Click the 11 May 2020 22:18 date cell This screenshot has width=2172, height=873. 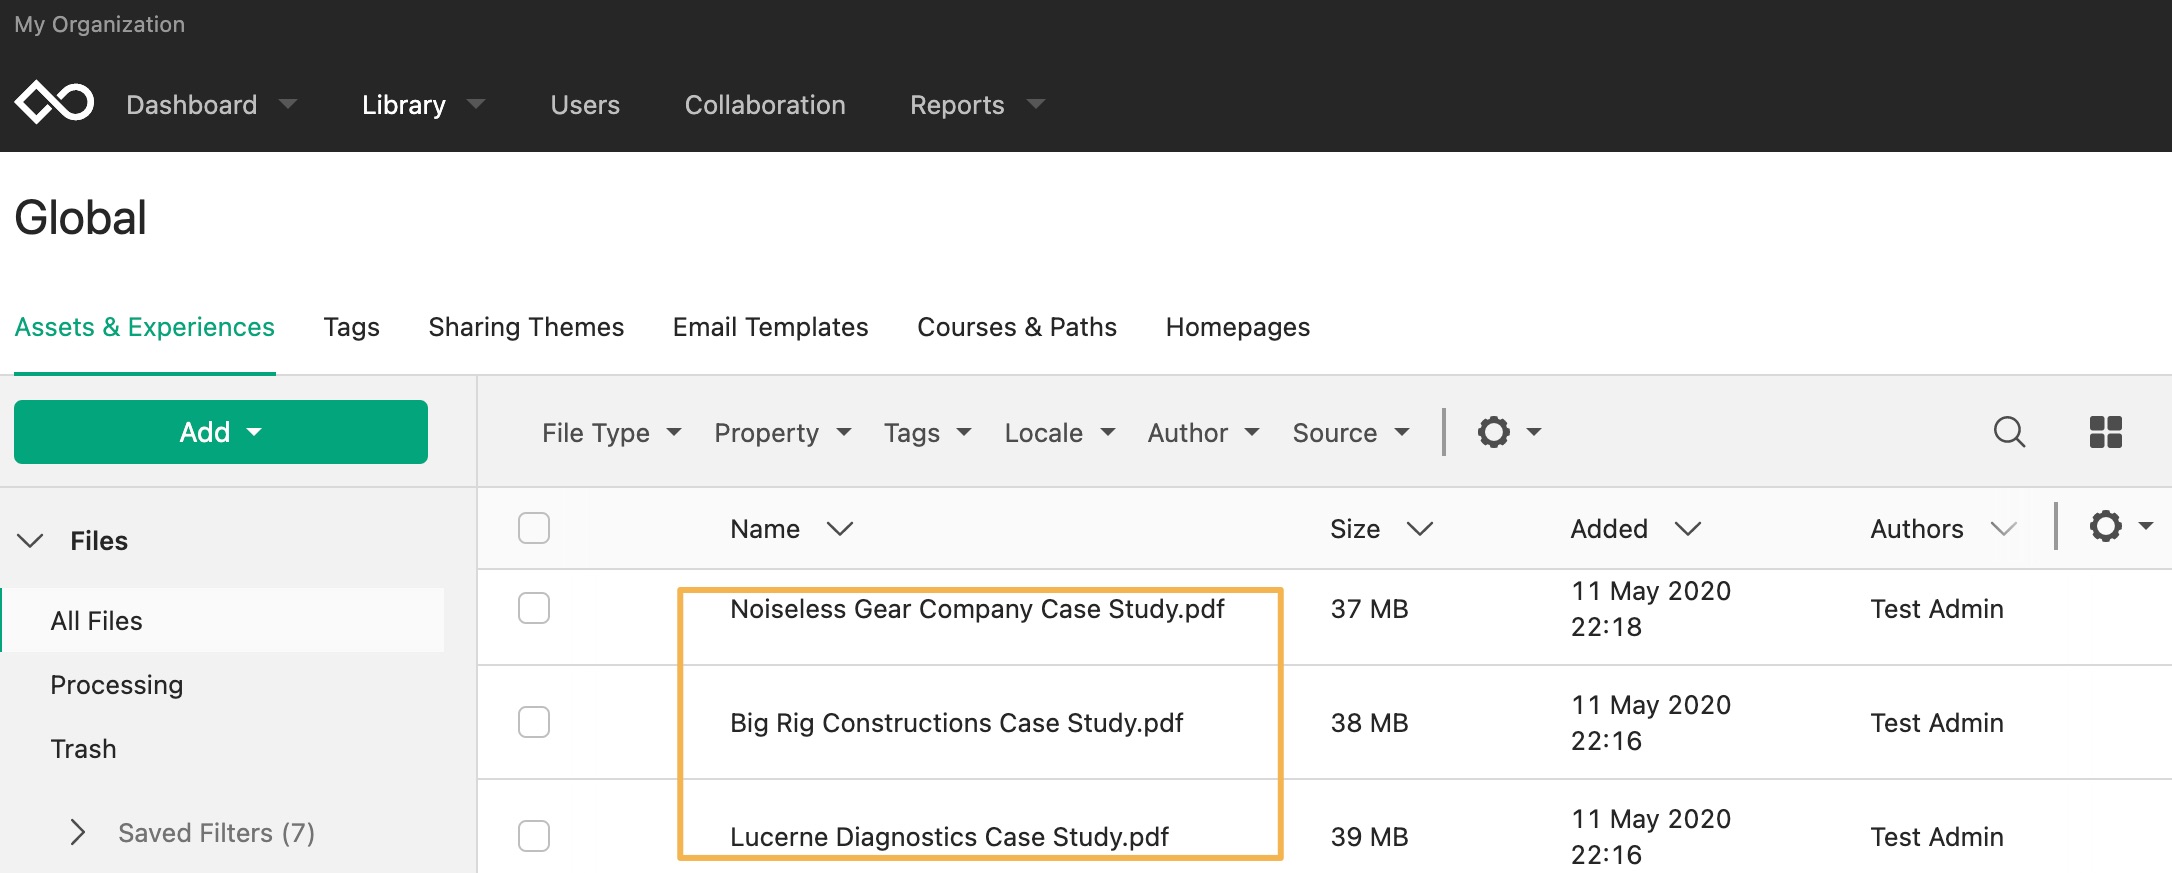[1650, 609]
